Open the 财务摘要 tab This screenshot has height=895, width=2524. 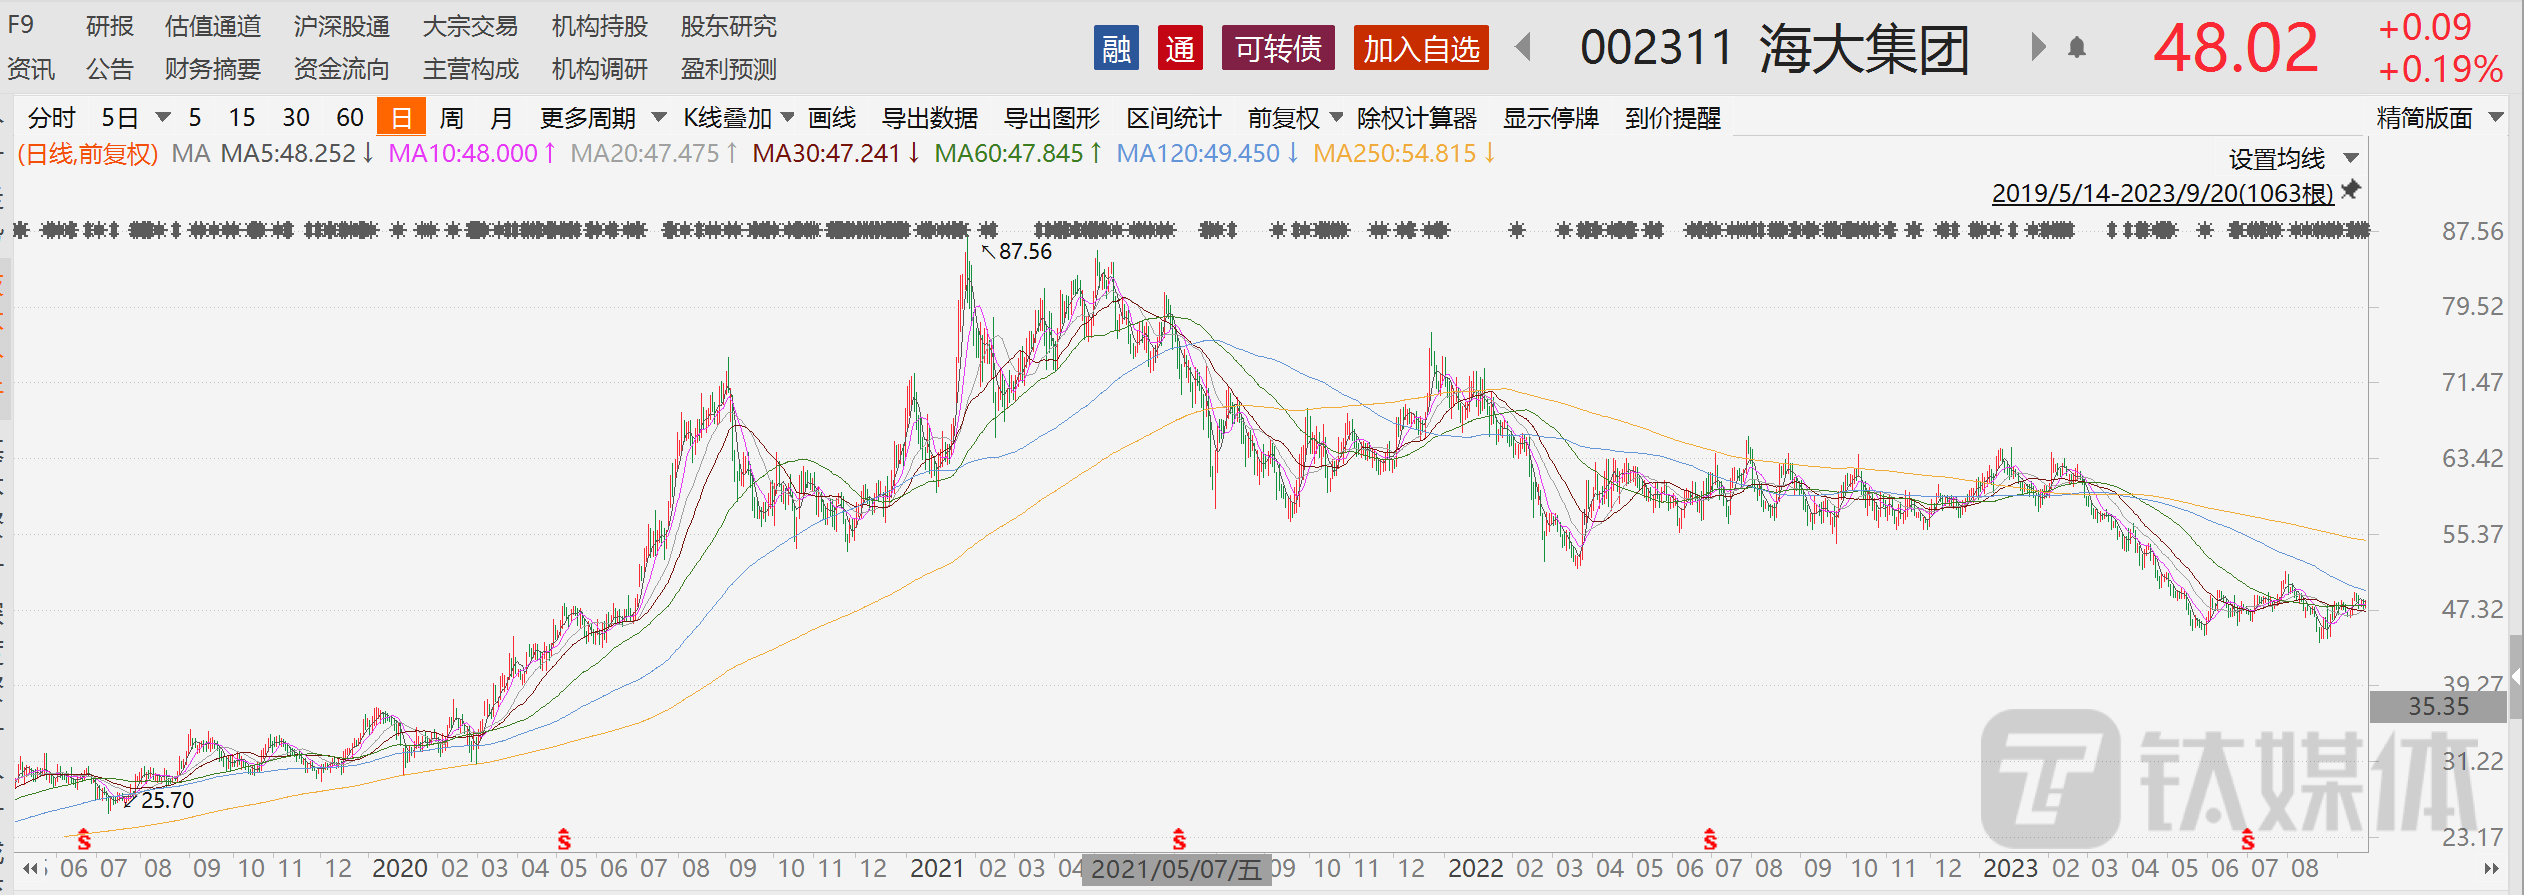(x=212, y=69)
